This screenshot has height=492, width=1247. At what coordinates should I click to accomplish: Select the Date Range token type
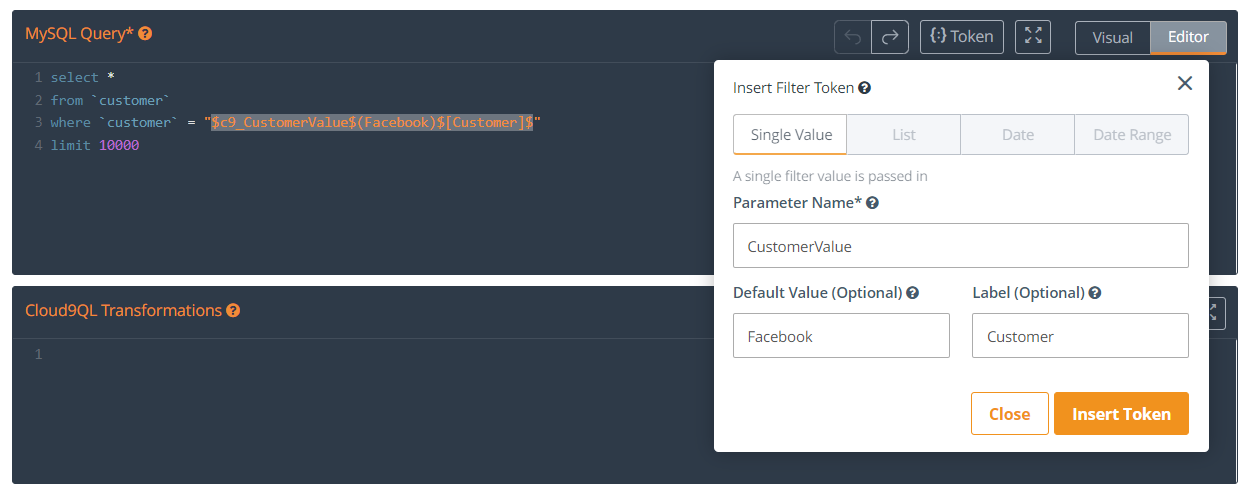click(1132, 135)
